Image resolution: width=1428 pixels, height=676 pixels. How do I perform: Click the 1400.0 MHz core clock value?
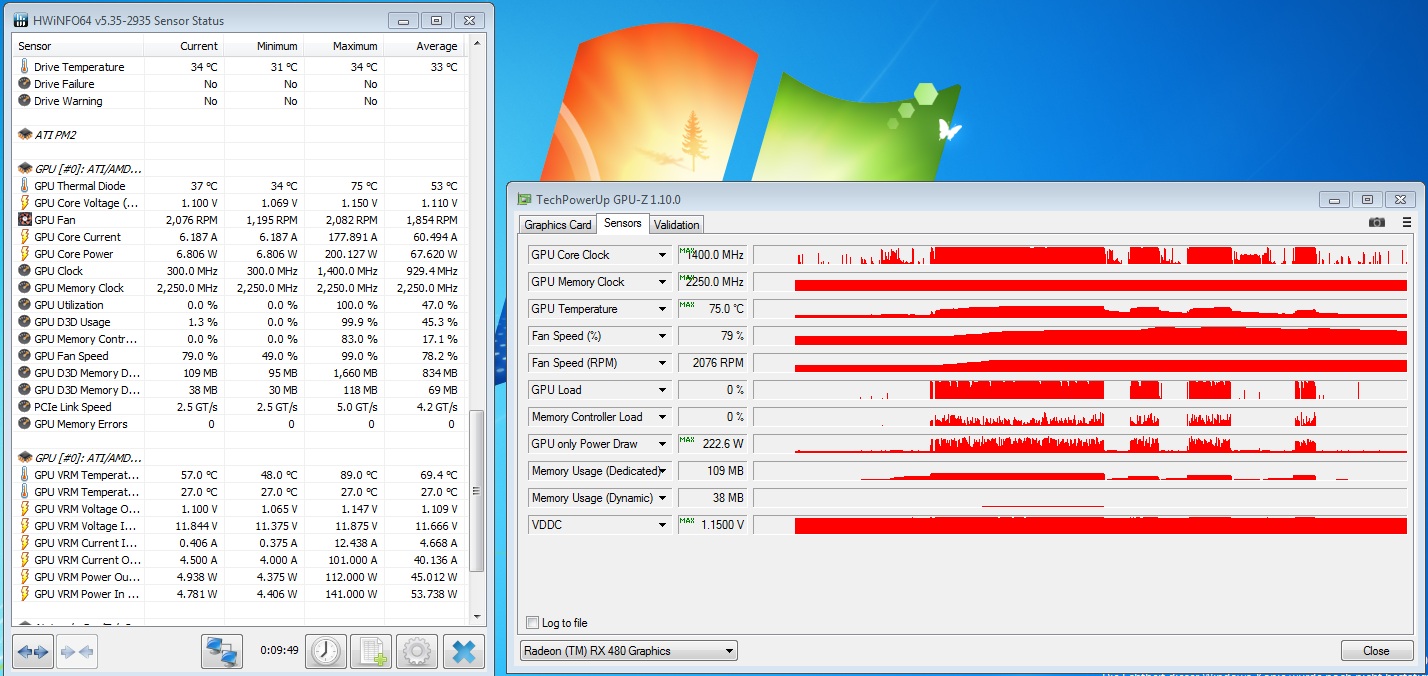click(711, 255)
